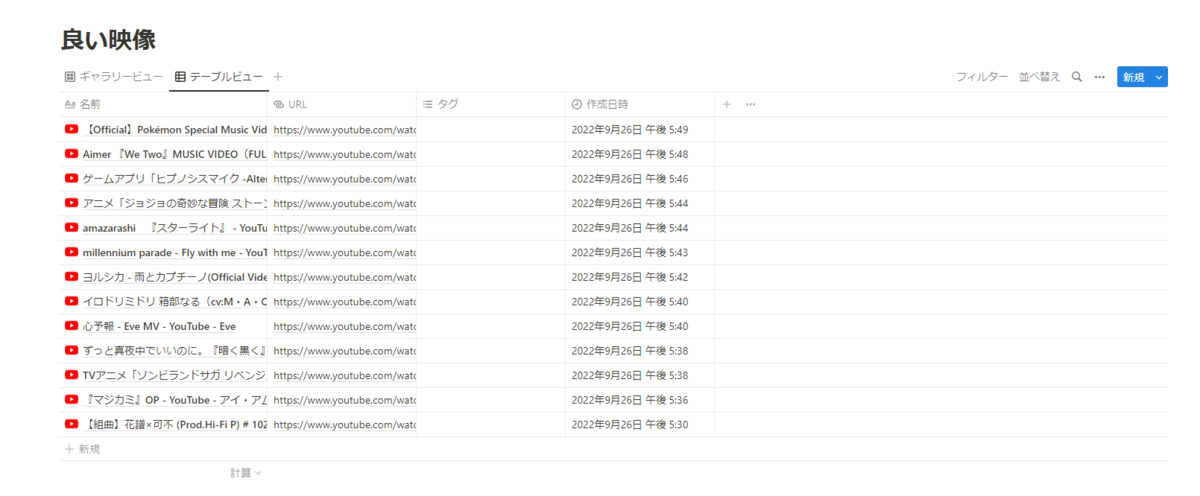The height and width of the screenshot is (496, 1200).
Task: Open page アニメ「ジョジョの奇妙な冒険
Action: point(175,203)
